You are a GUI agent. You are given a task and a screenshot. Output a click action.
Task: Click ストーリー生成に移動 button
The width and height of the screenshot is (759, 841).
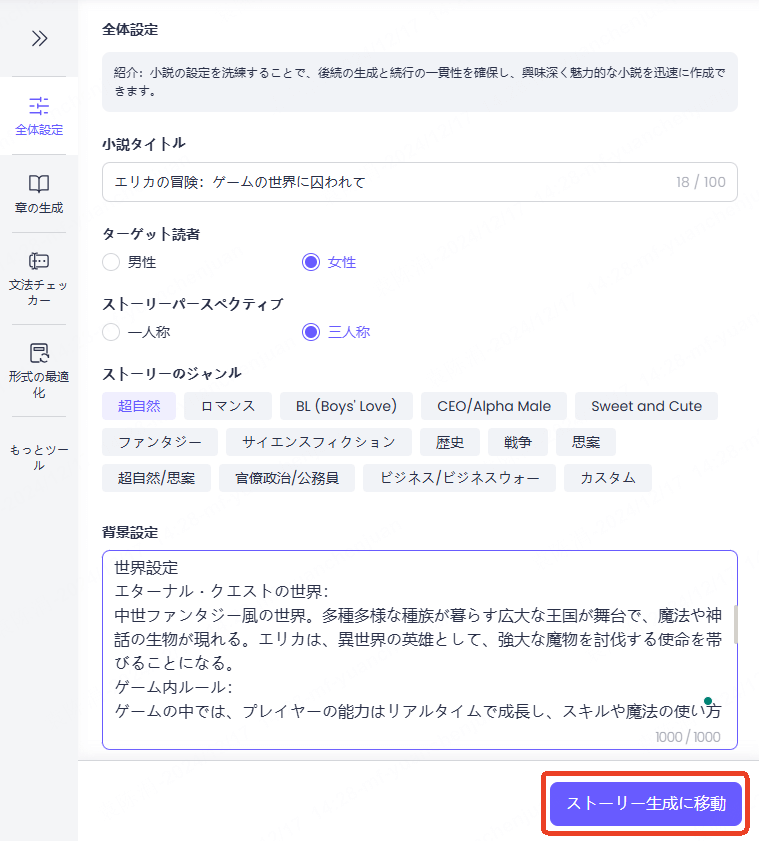(x=646, y=803)
